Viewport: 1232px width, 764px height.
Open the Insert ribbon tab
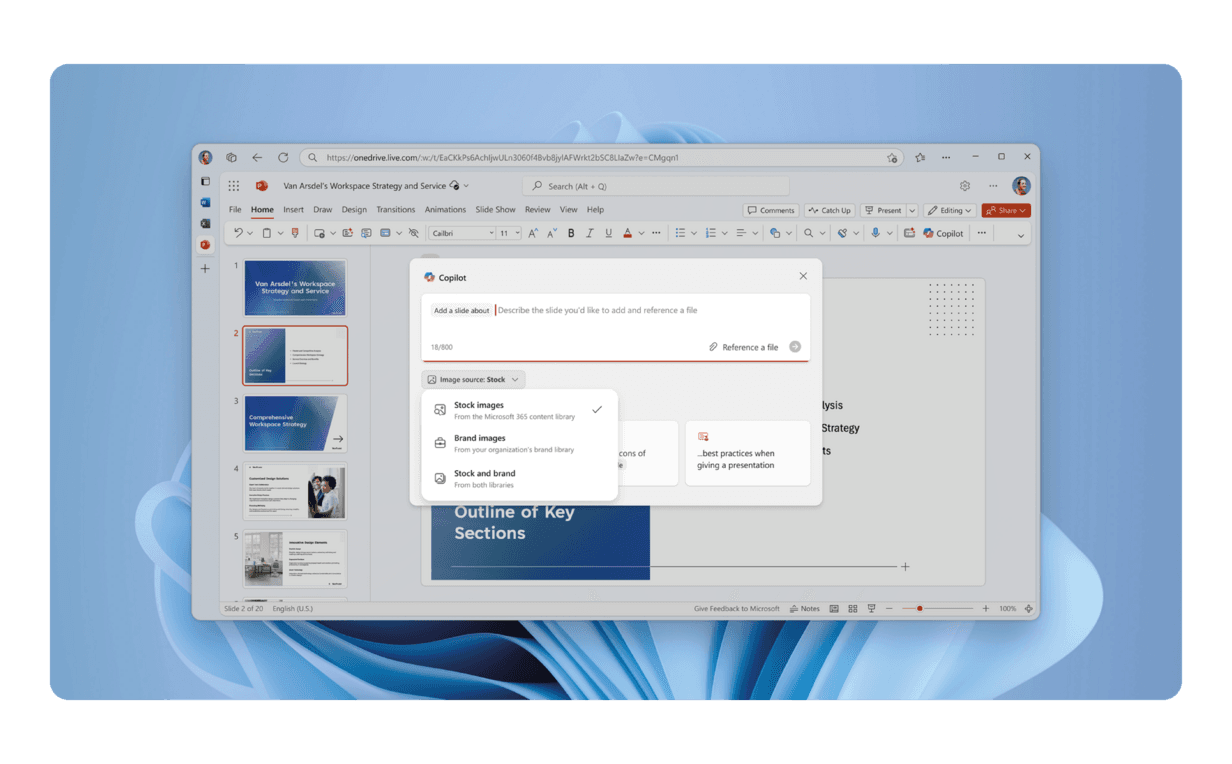point(293,210)
